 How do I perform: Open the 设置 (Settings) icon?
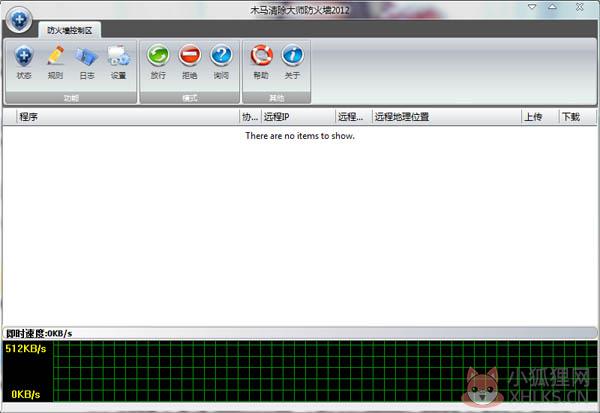118,62
